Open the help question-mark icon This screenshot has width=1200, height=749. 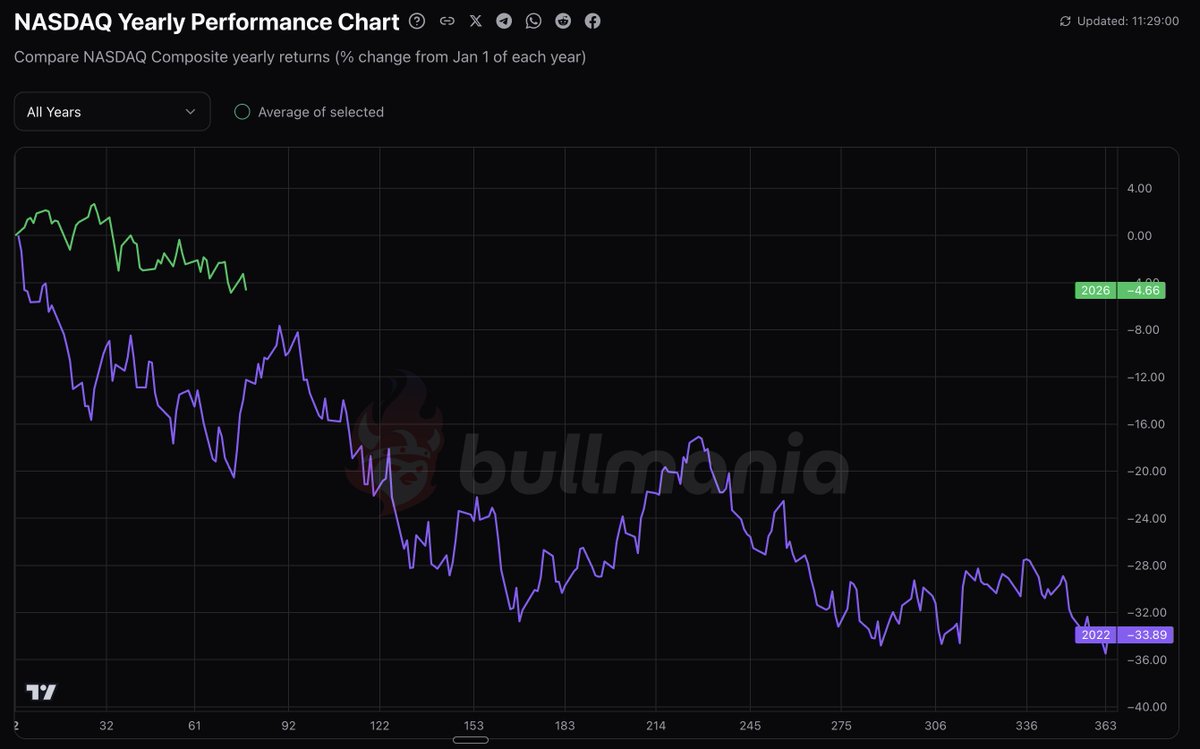[417, 21]
